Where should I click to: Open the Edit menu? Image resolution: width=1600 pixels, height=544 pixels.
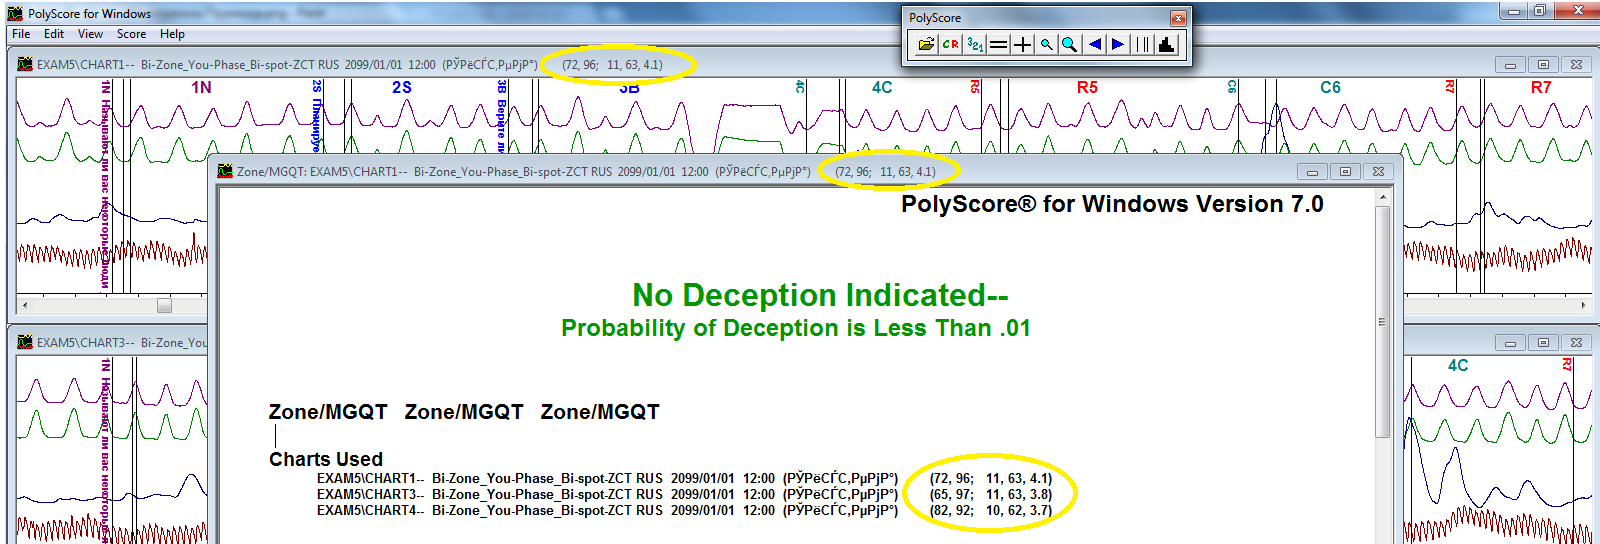click(x=54, y=34)
